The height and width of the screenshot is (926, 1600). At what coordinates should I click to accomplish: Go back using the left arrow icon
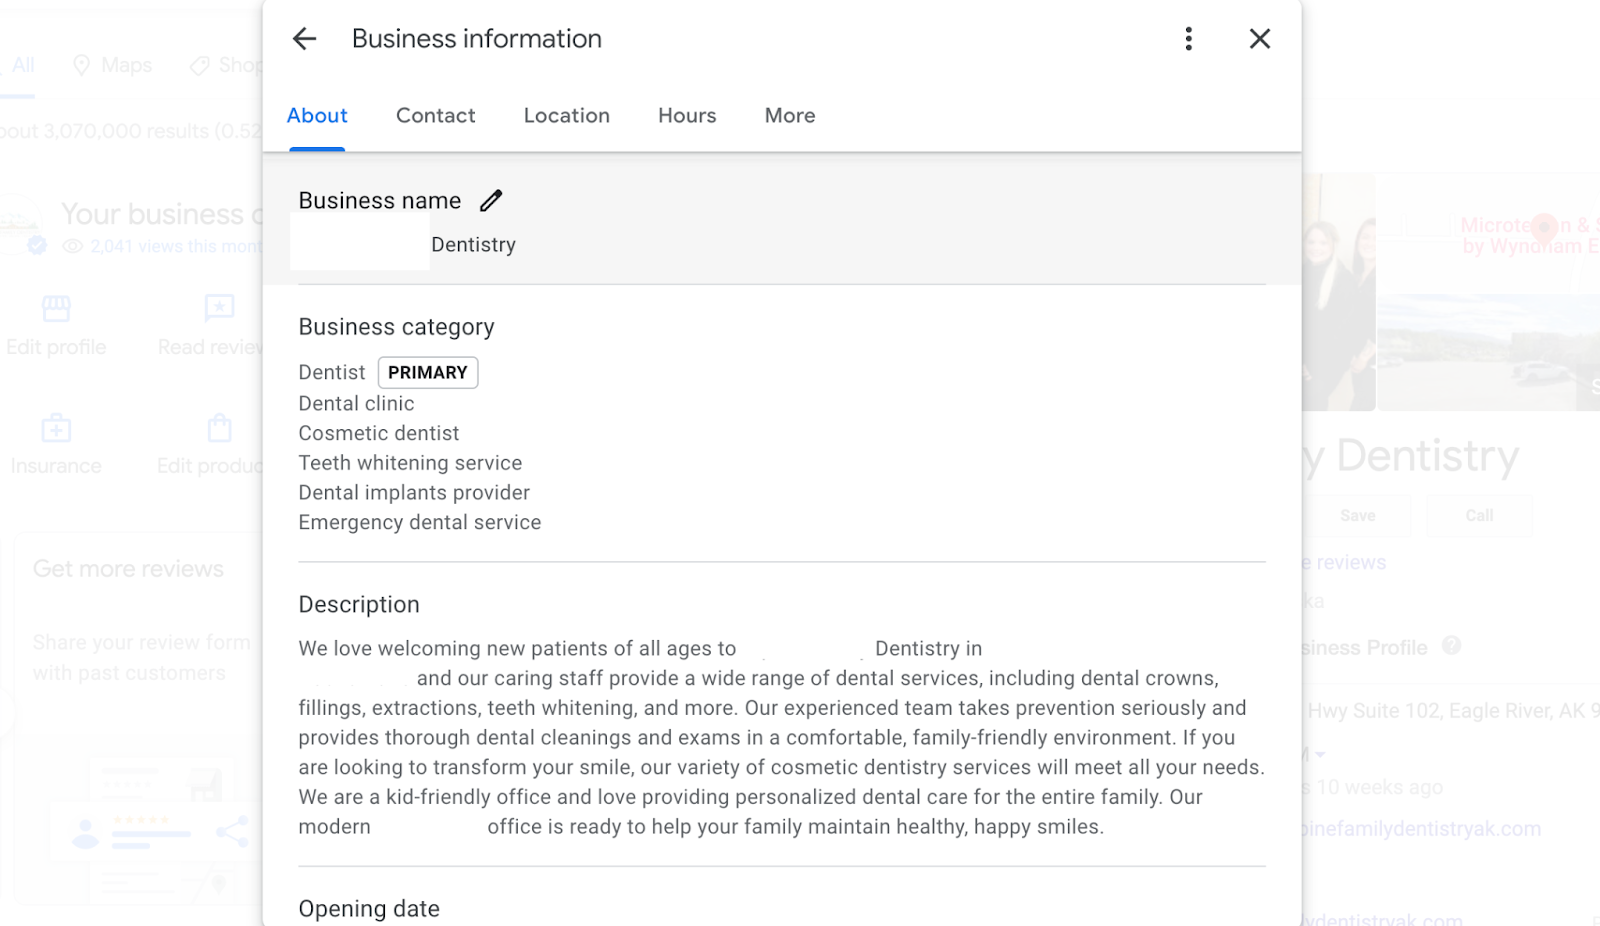click(x=304, y=39)
